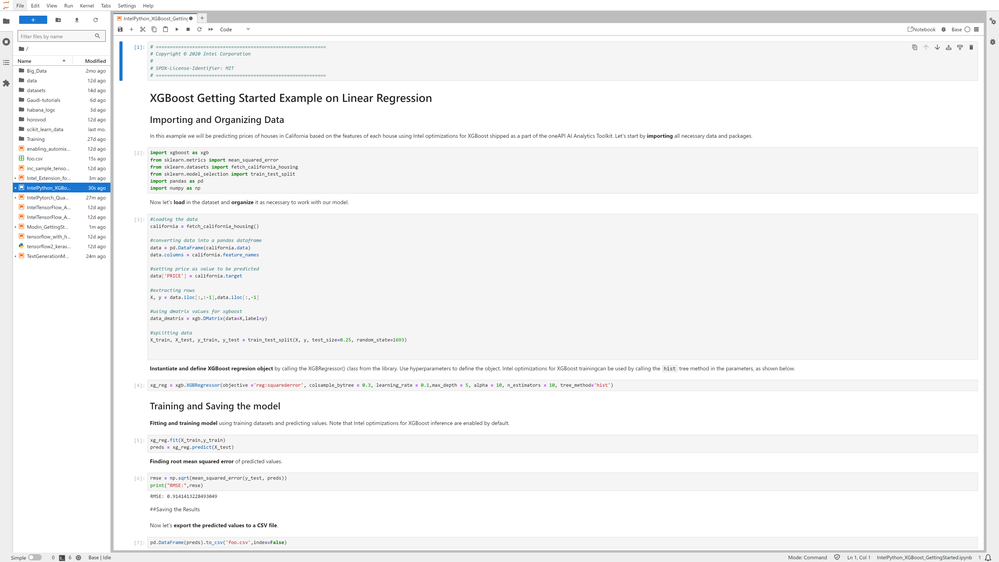Interrupt the kernel using the stop icon
This screenshot has height=562, width=999.
[x=188, y=30]
